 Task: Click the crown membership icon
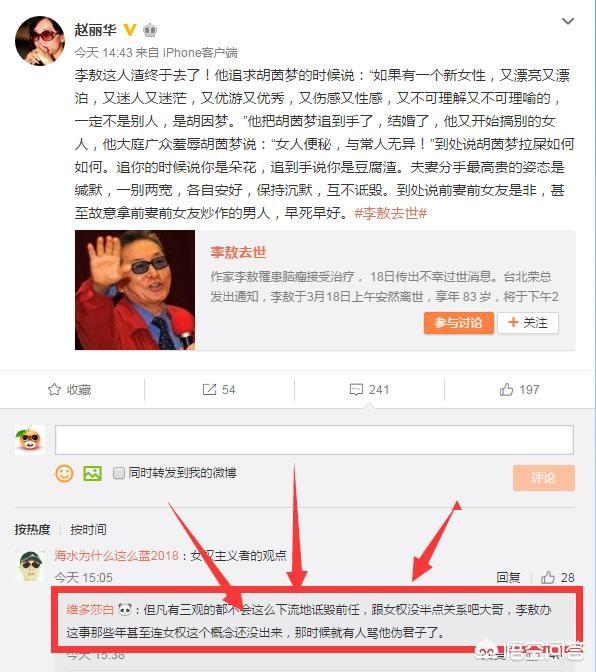coord(150,30)
